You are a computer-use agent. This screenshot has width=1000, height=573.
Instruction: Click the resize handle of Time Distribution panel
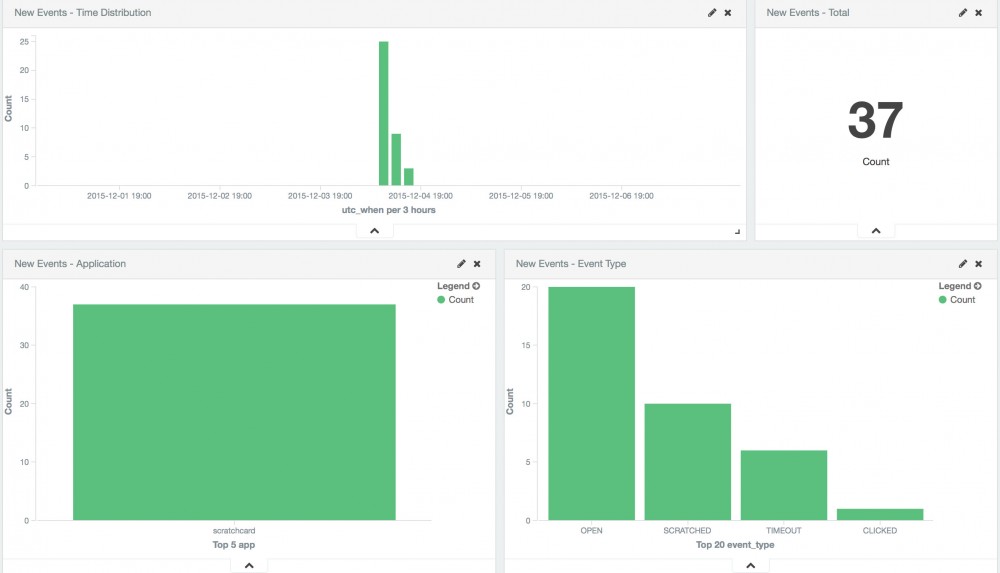click(x=738, y=231)
